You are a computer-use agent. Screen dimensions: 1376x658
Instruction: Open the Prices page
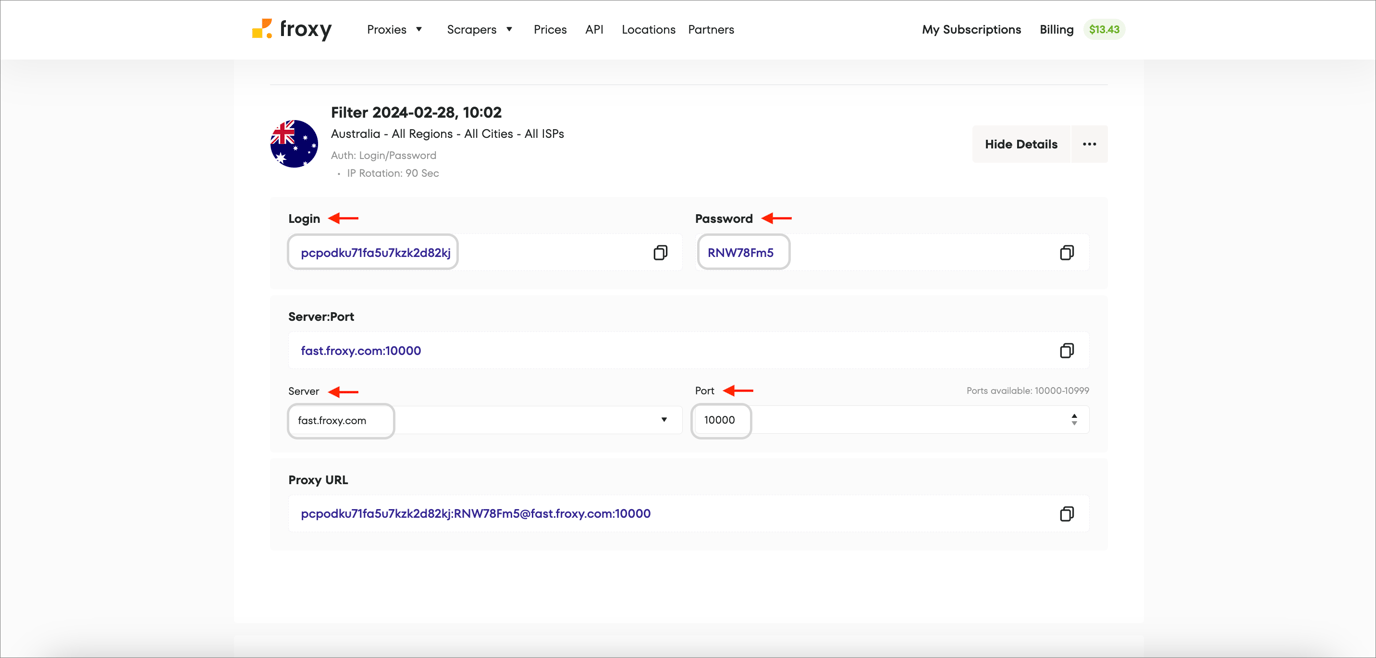550,29
